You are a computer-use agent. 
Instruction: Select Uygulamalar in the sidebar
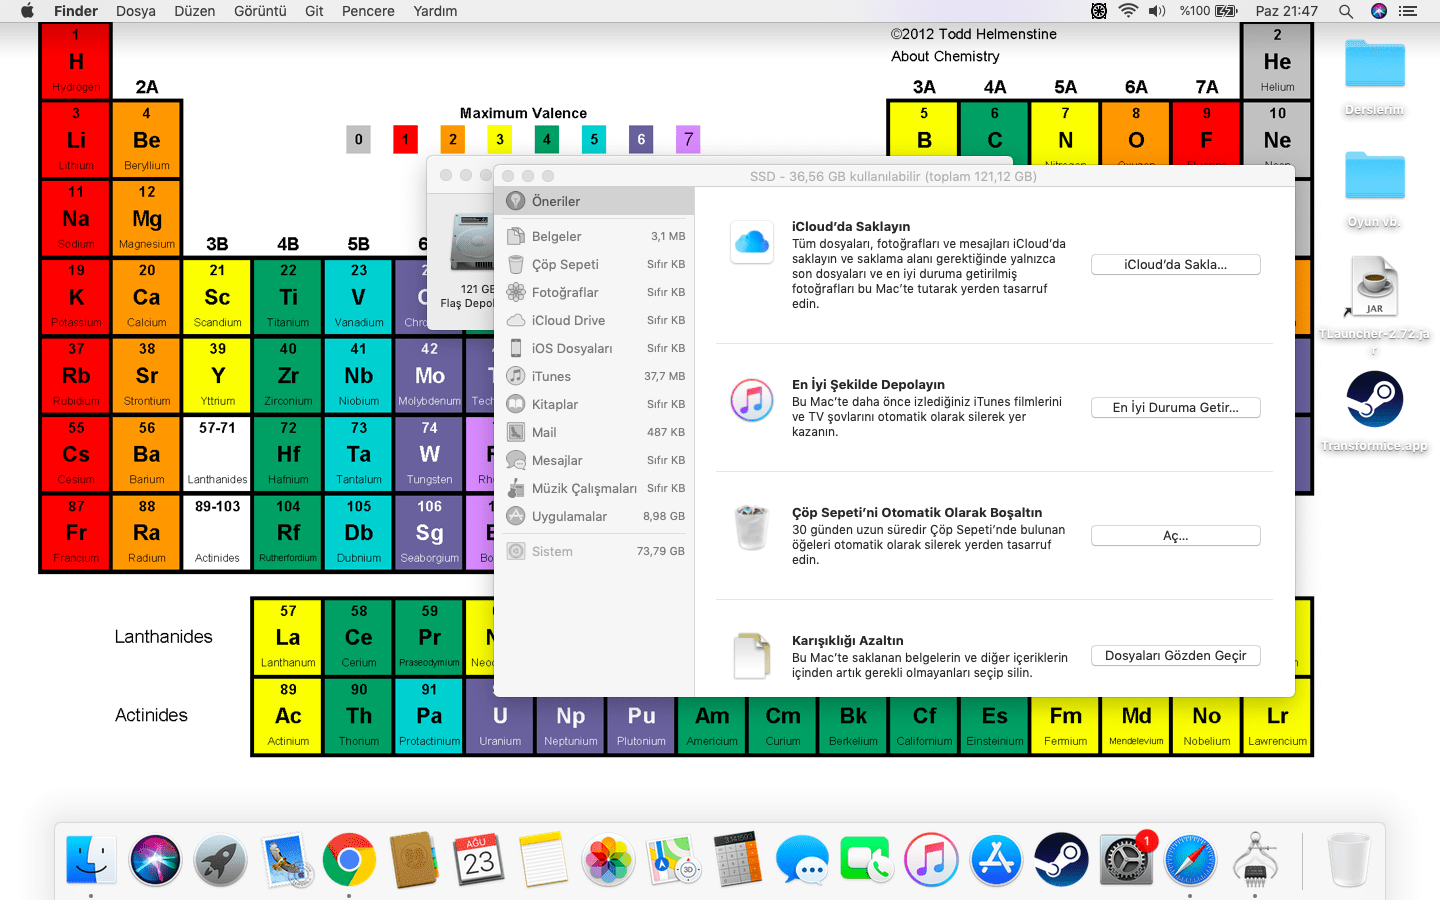tap(594, 517)
